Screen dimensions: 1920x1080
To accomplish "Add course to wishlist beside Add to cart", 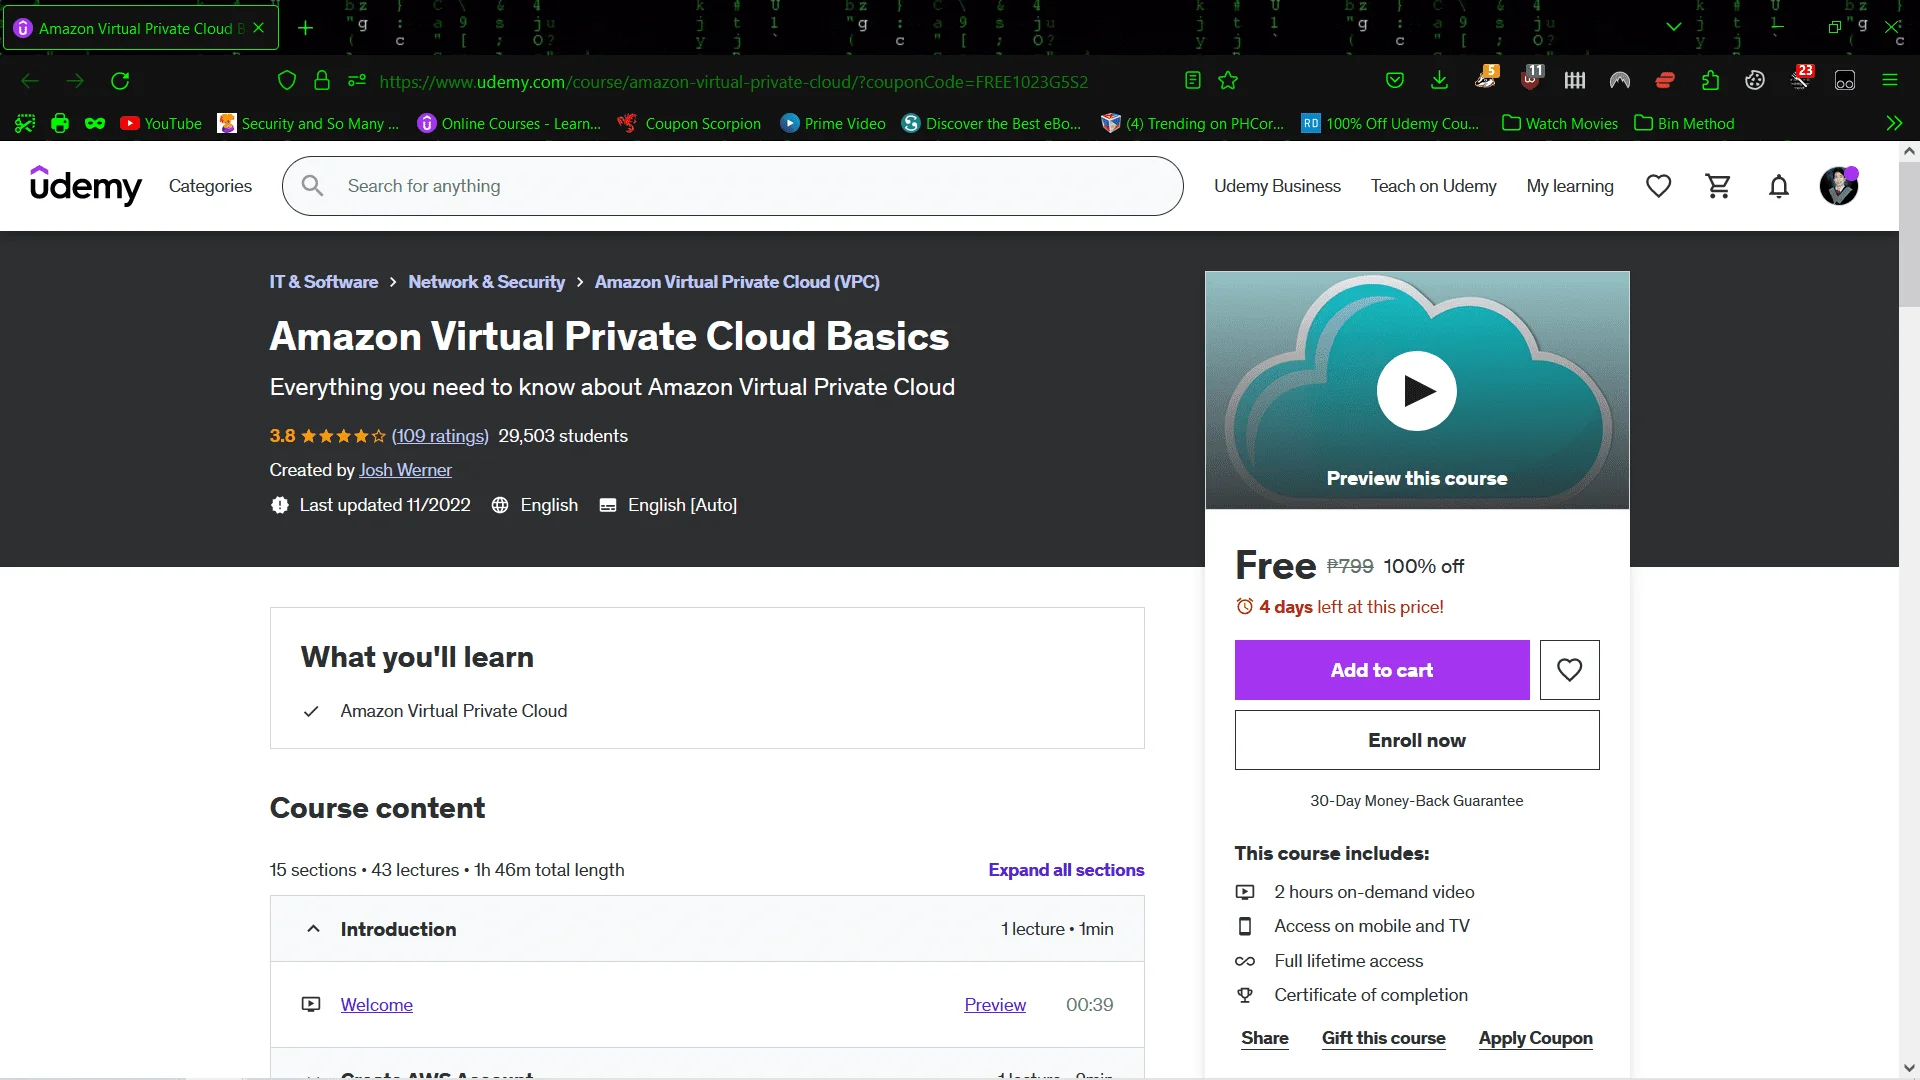I will click(x=1570, y=670).
